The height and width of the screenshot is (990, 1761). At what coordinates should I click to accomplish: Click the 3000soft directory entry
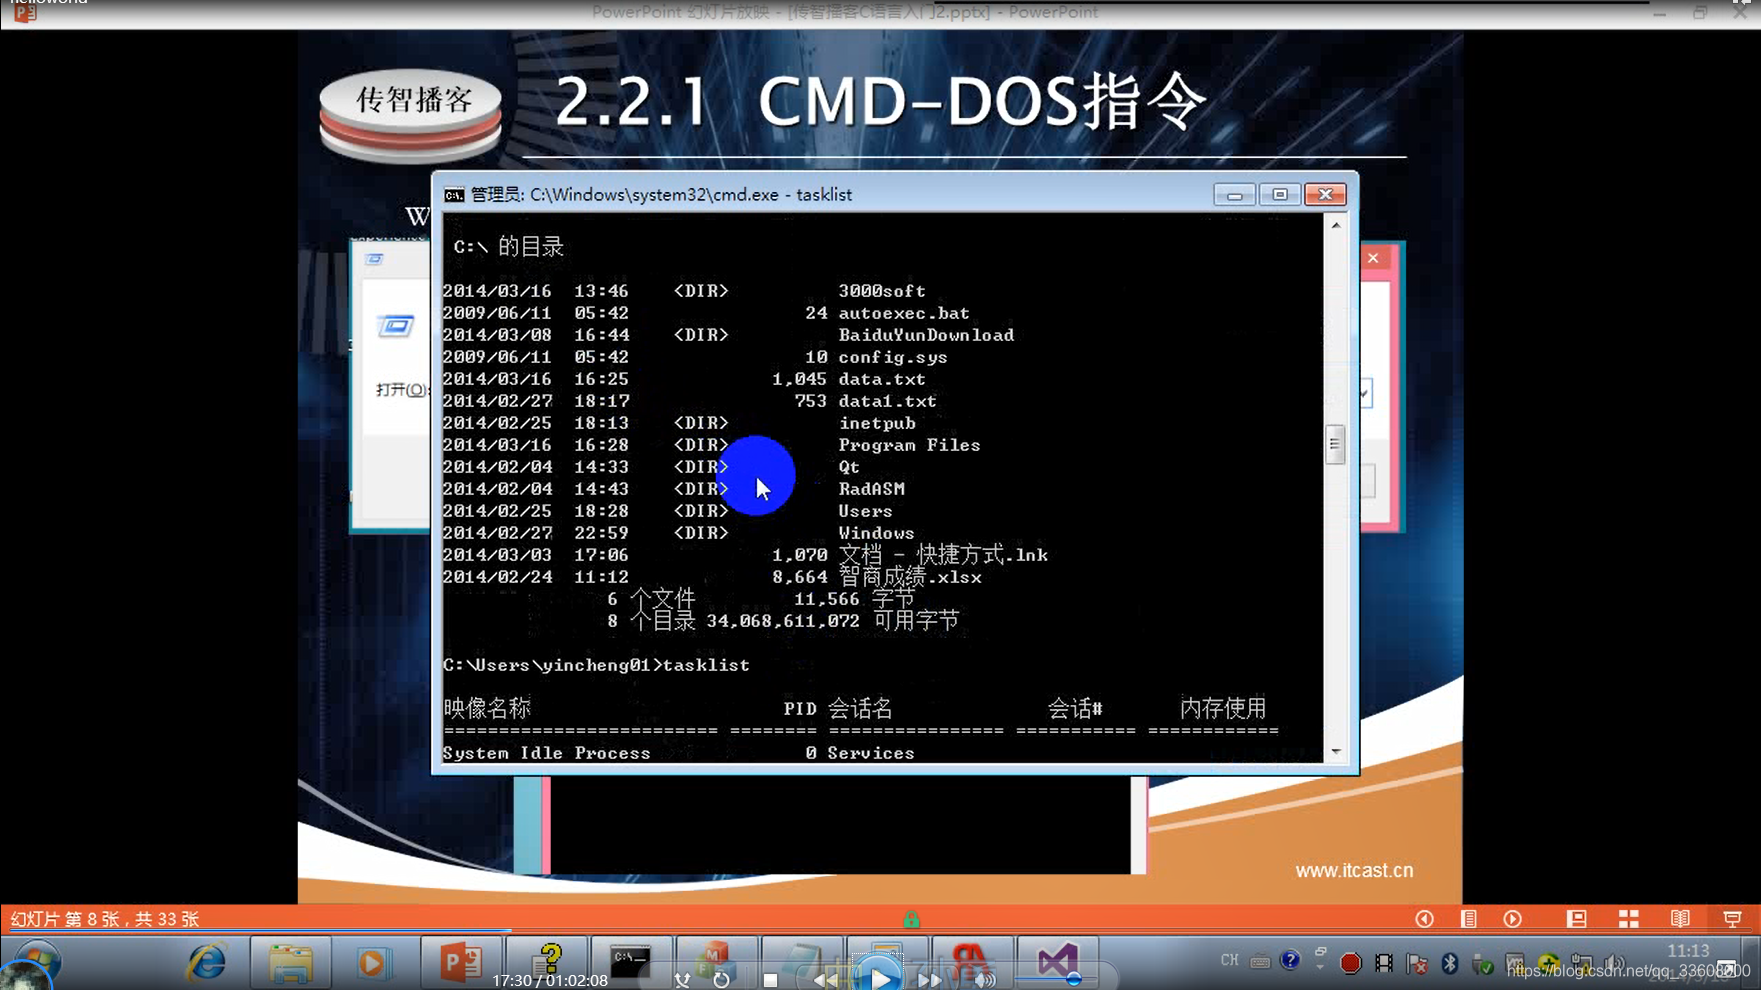point(881,291)
